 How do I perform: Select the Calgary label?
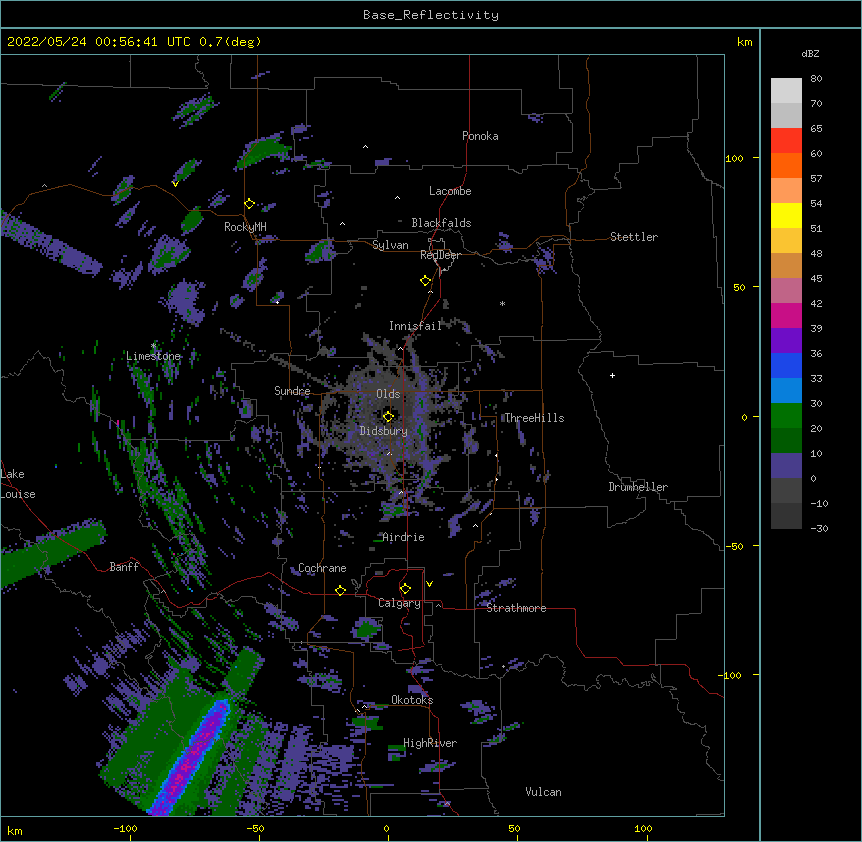point(399,603)
